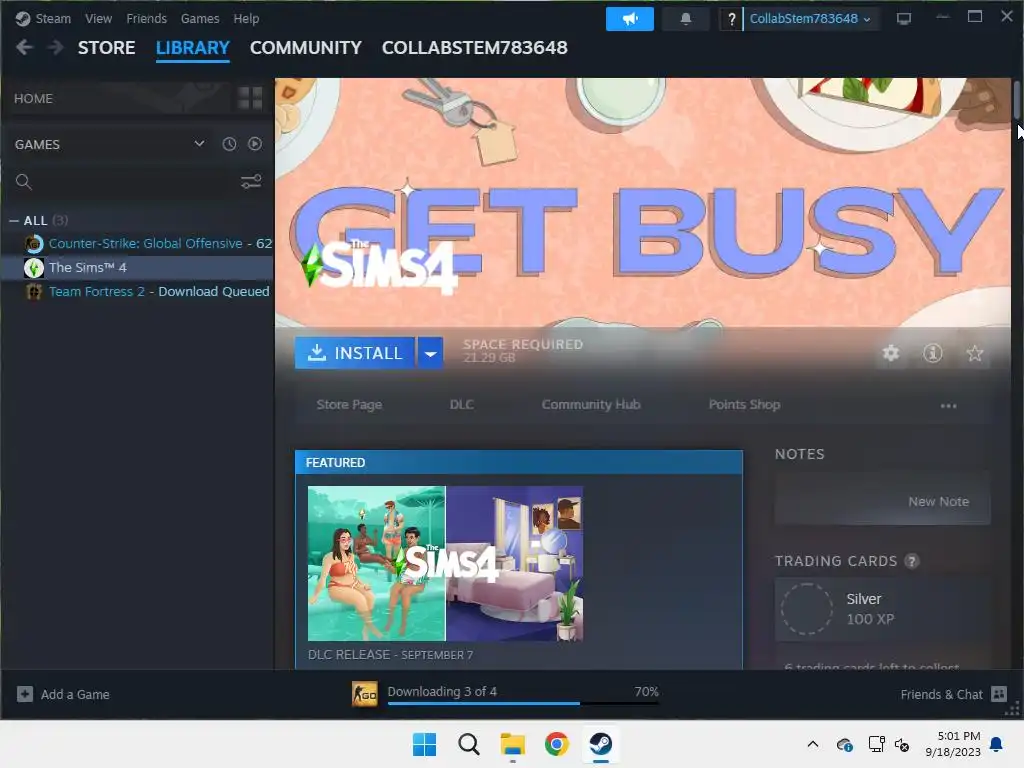Viewport: 1024px width, 768px height.
Task: Open the DLC link
Action: (x=462, y=405)
